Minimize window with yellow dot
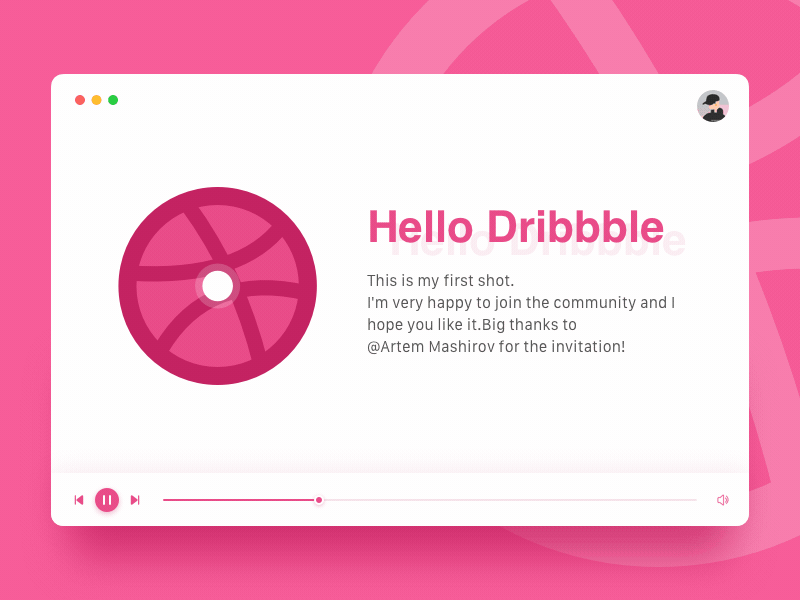Image resolution: width=800 pixels, height=600 pixels. point(96,100)
